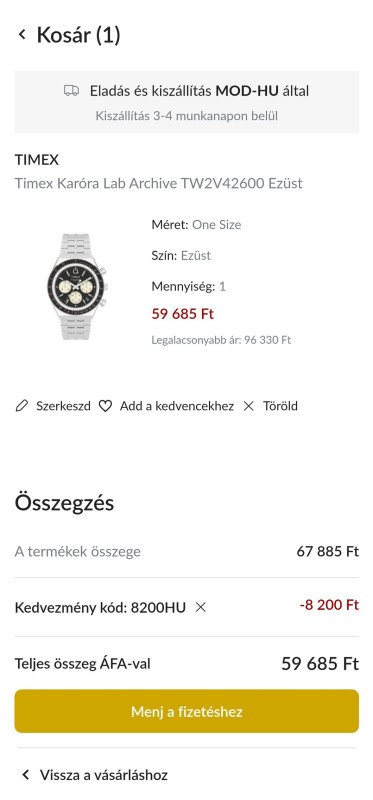Click Vissza a vásárláshoz link
Viewport: 373px width, 800px height.
(104, 776)
